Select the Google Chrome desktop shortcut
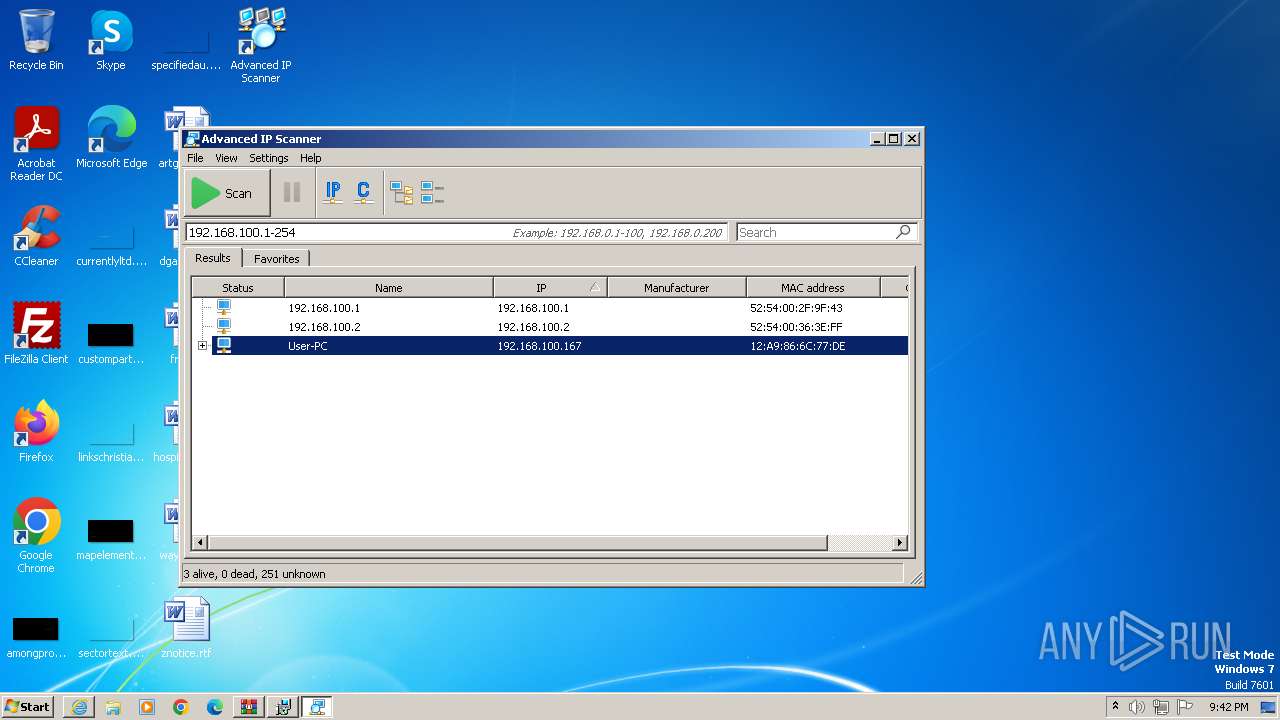Viewport: 1280px width, 720px height. (36, 536)
